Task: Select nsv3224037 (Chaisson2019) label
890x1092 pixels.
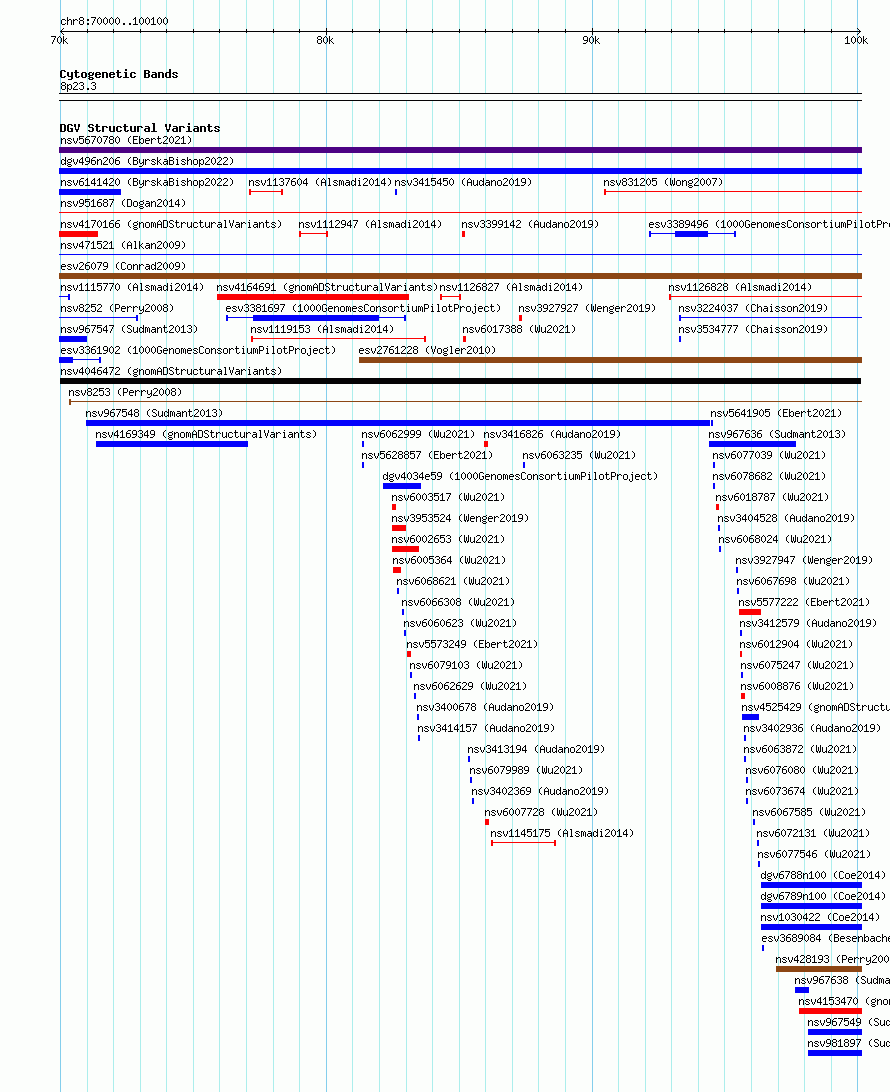Action: coord(753,308)
